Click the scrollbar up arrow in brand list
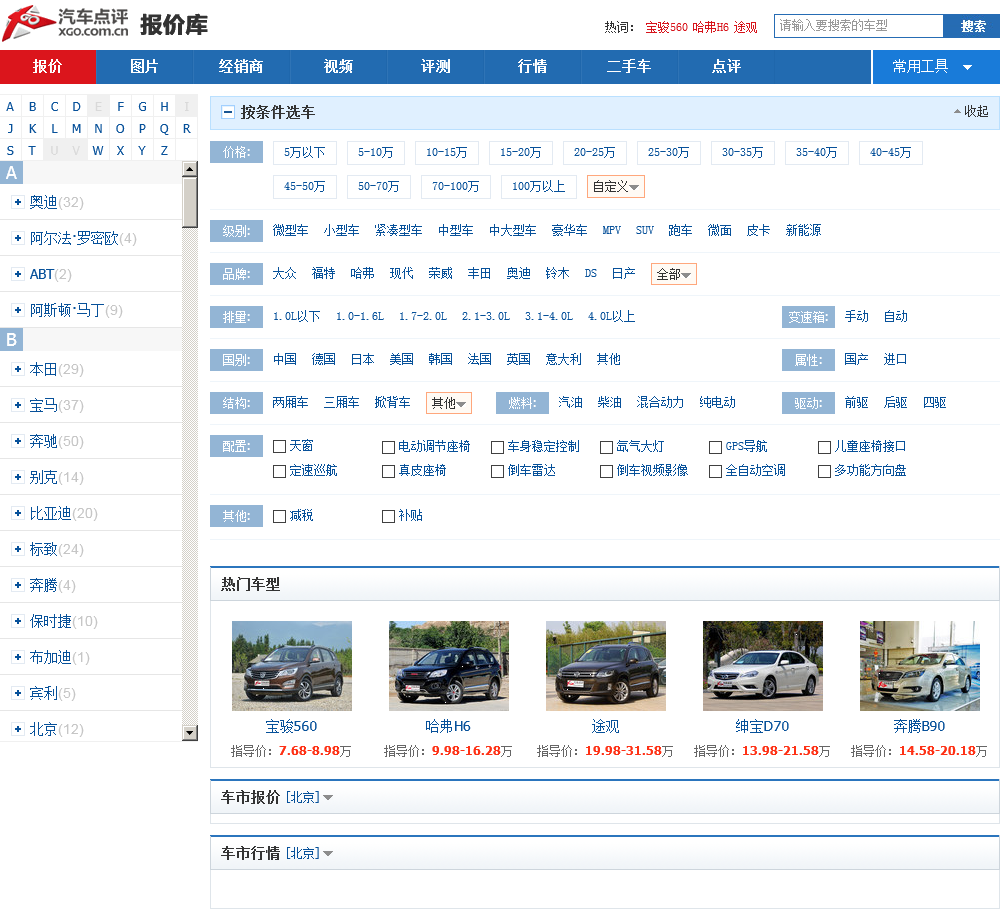Image resolution: width=1000 pixels, height=909 pixels. click(189, 169)
